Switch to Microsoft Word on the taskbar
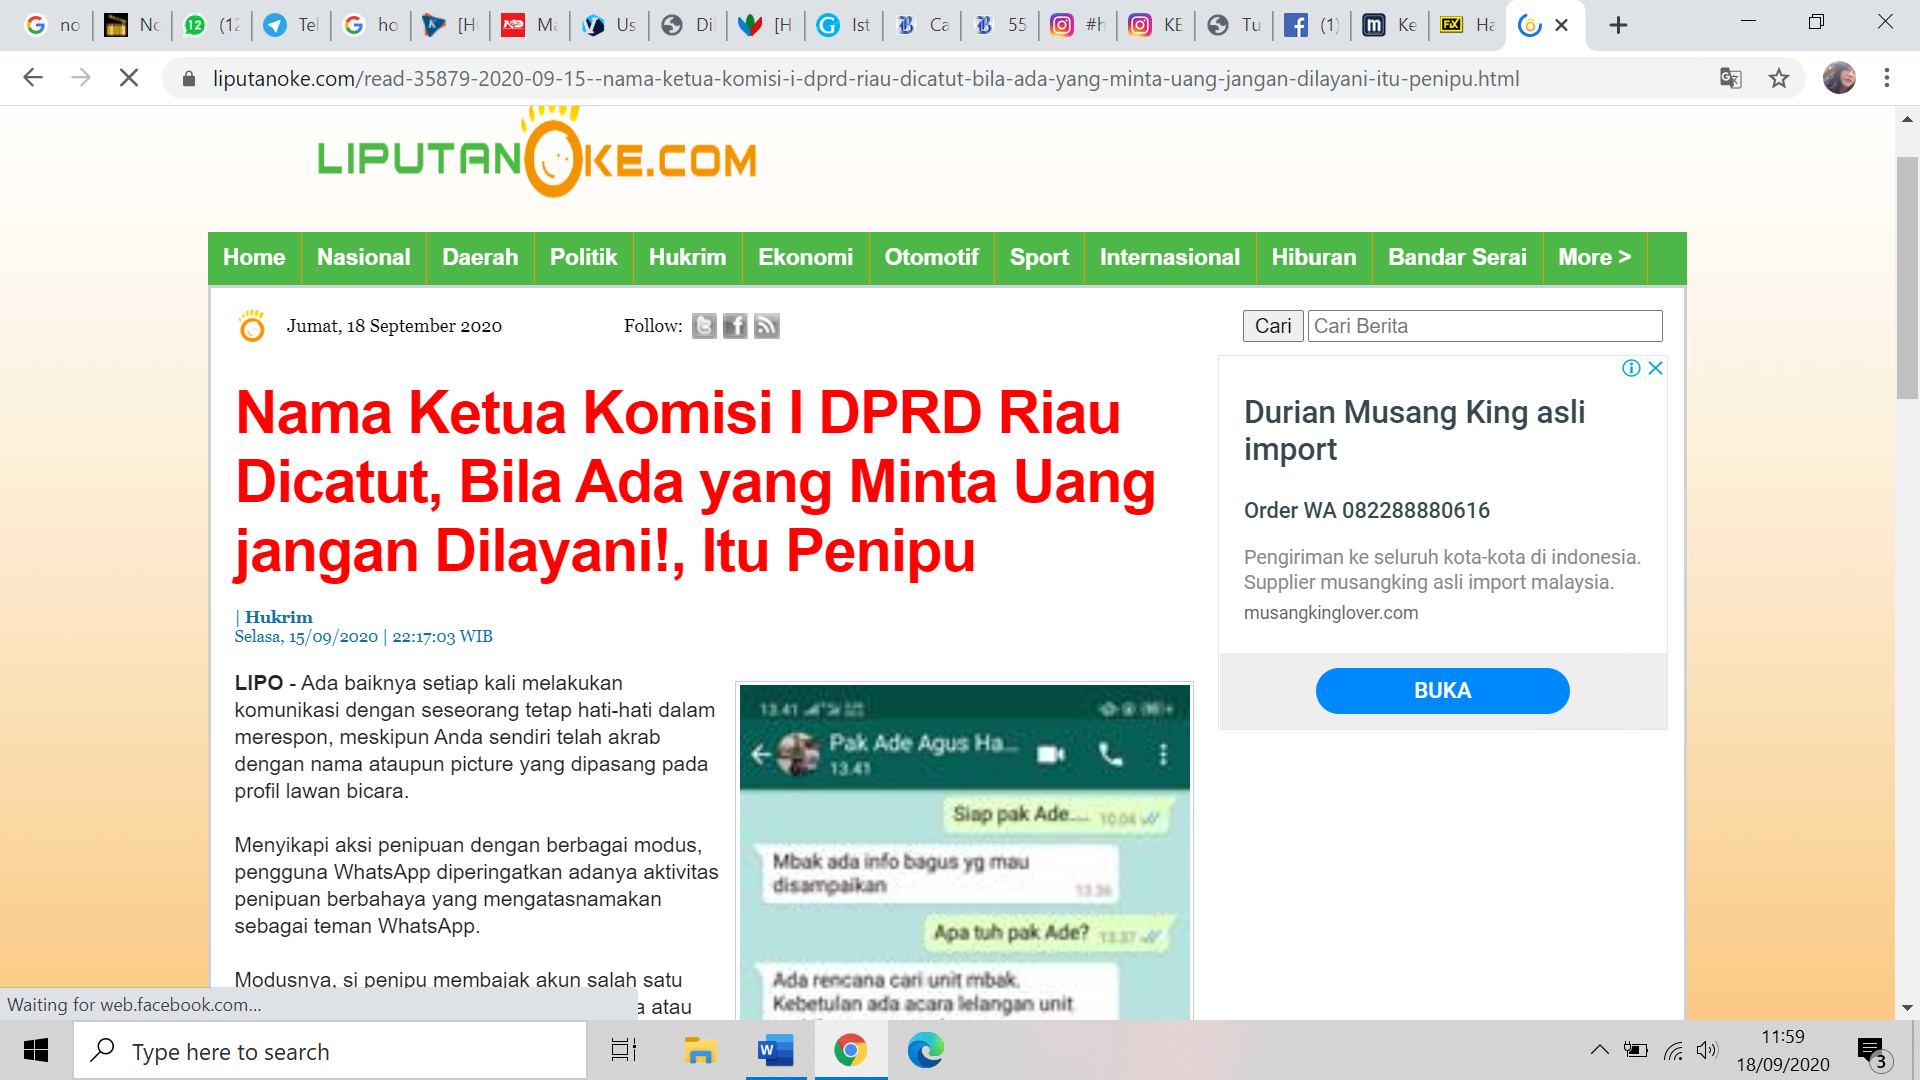 coord(775,1050)
